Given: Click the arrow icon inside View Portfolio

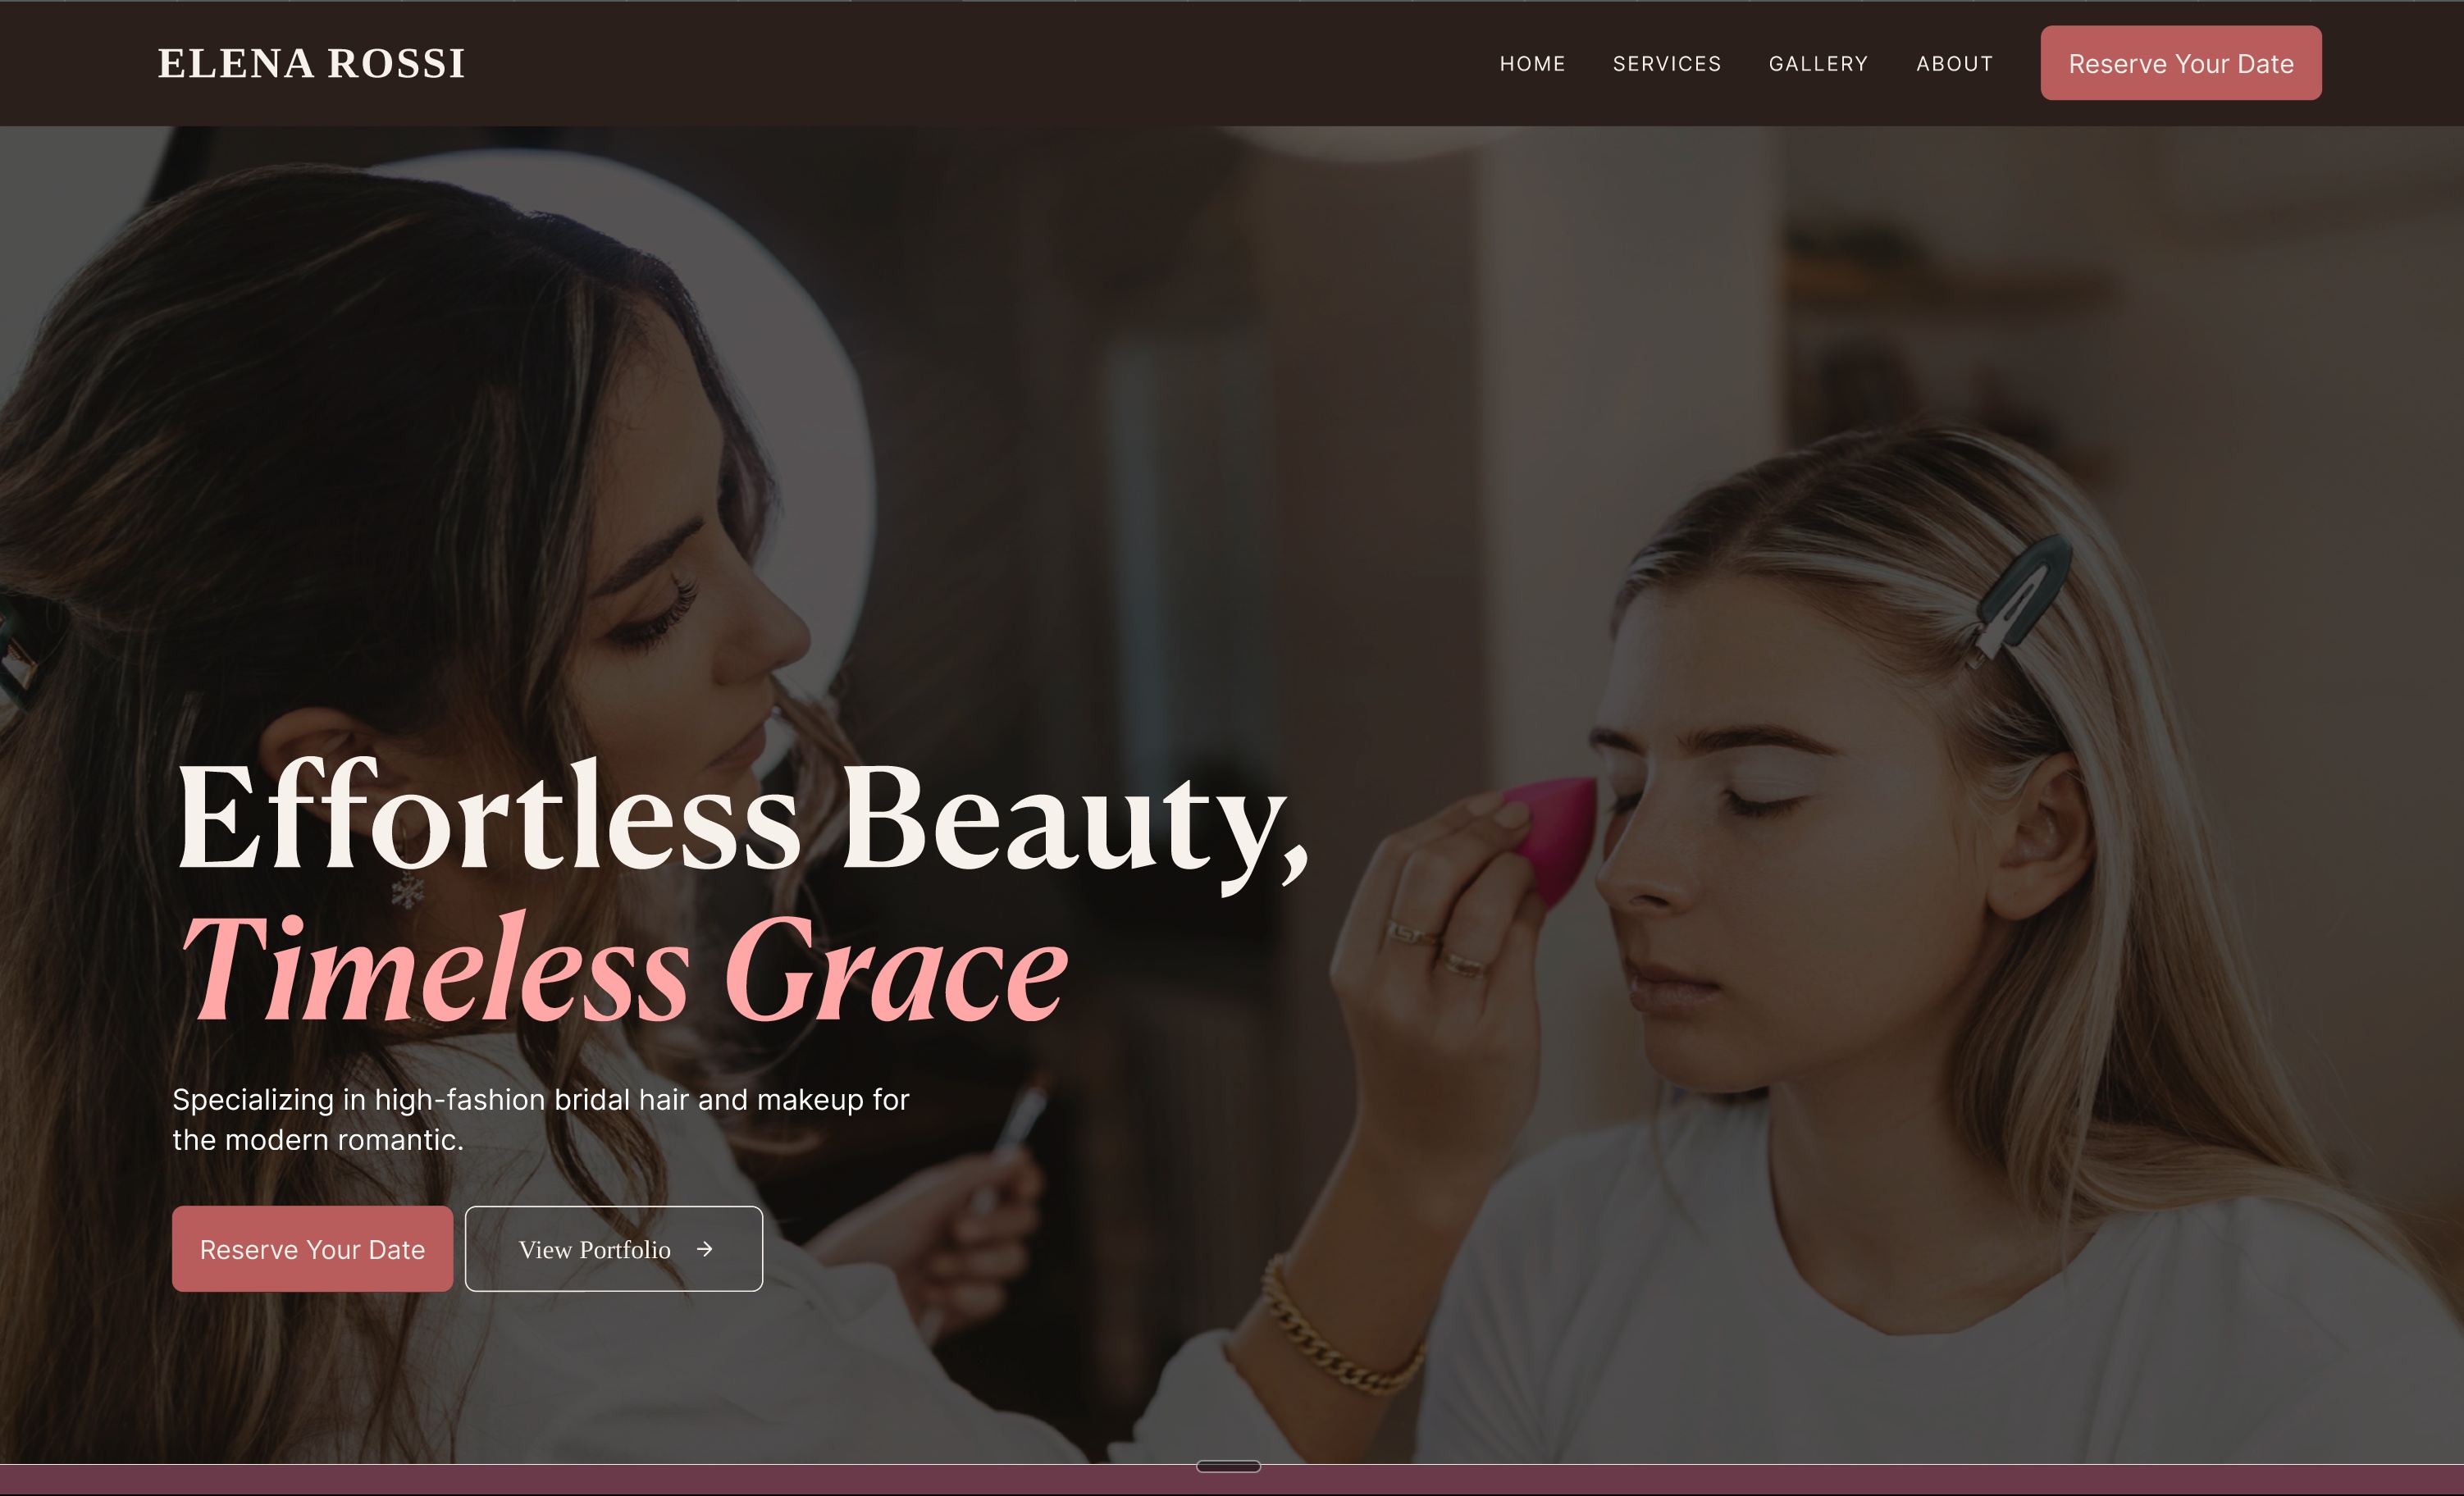Looking at the screenshot, I should (x=705, y=1249).
